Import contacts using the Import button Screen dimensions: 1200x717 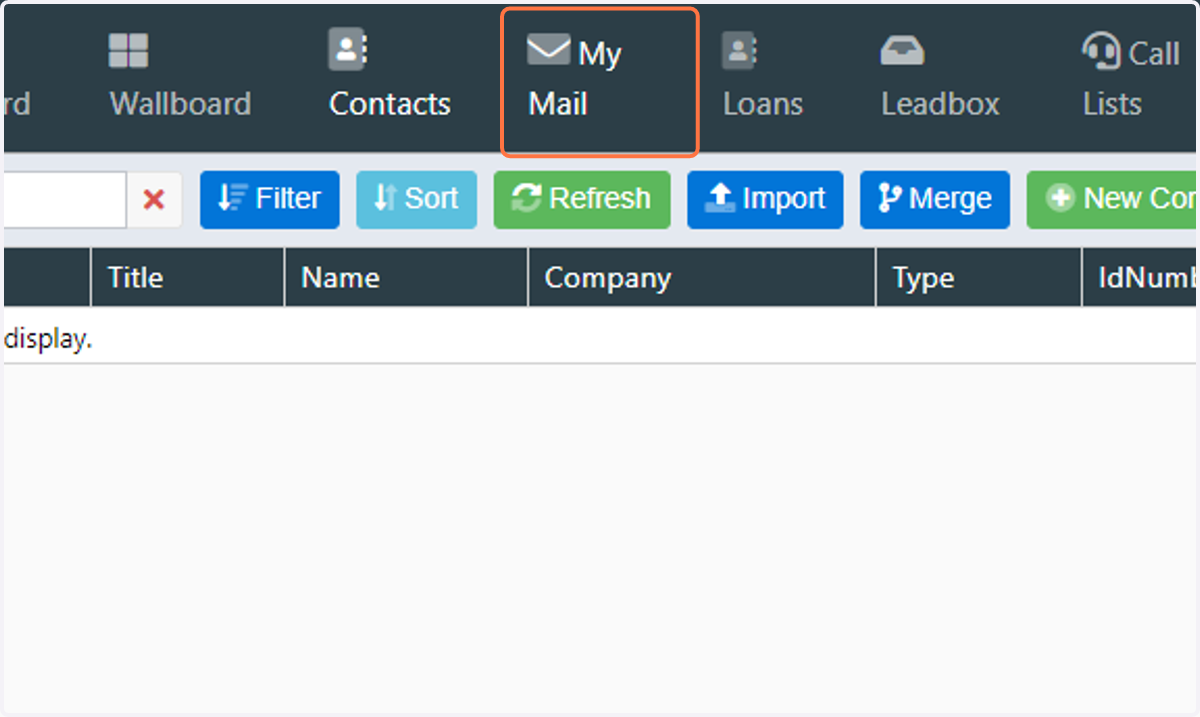coord(765,199)
